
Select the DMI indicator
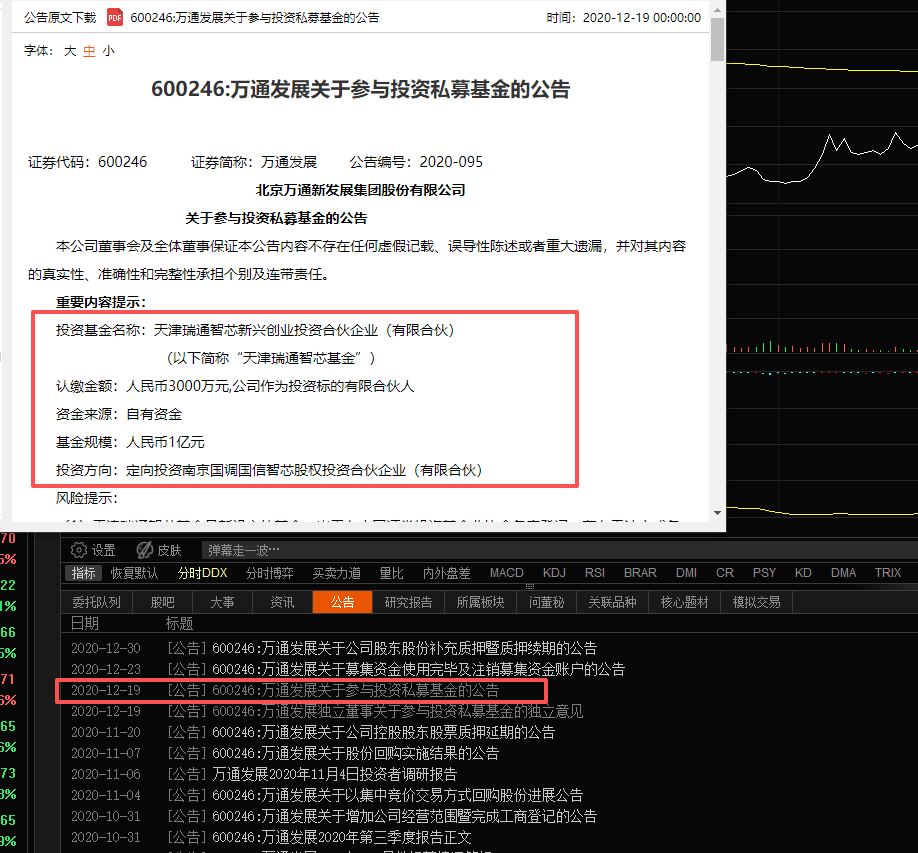coord(686,573)
